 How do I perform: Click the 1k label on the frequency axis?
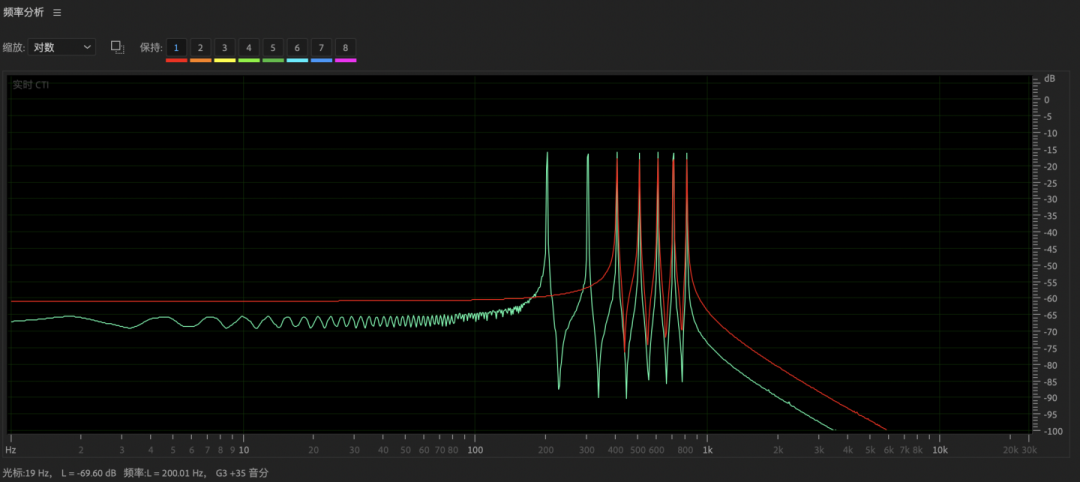[707, 449]
